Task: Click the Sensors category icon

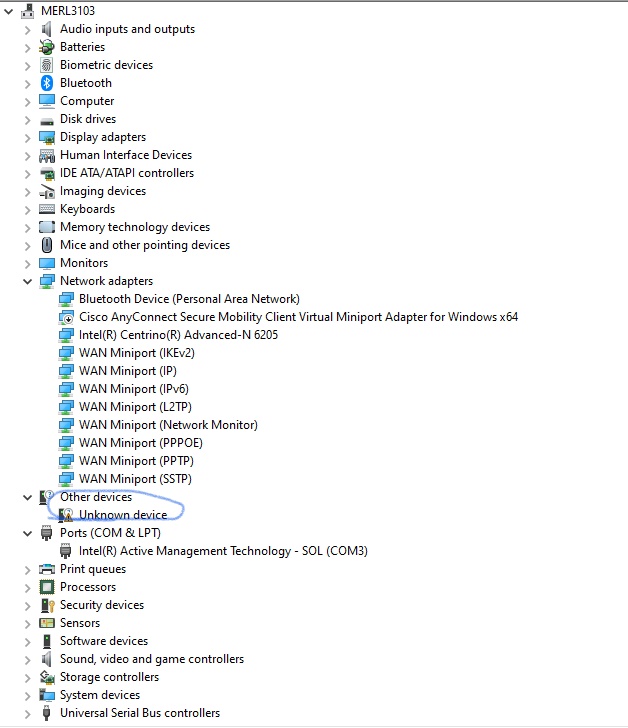Action: (46, 623)
